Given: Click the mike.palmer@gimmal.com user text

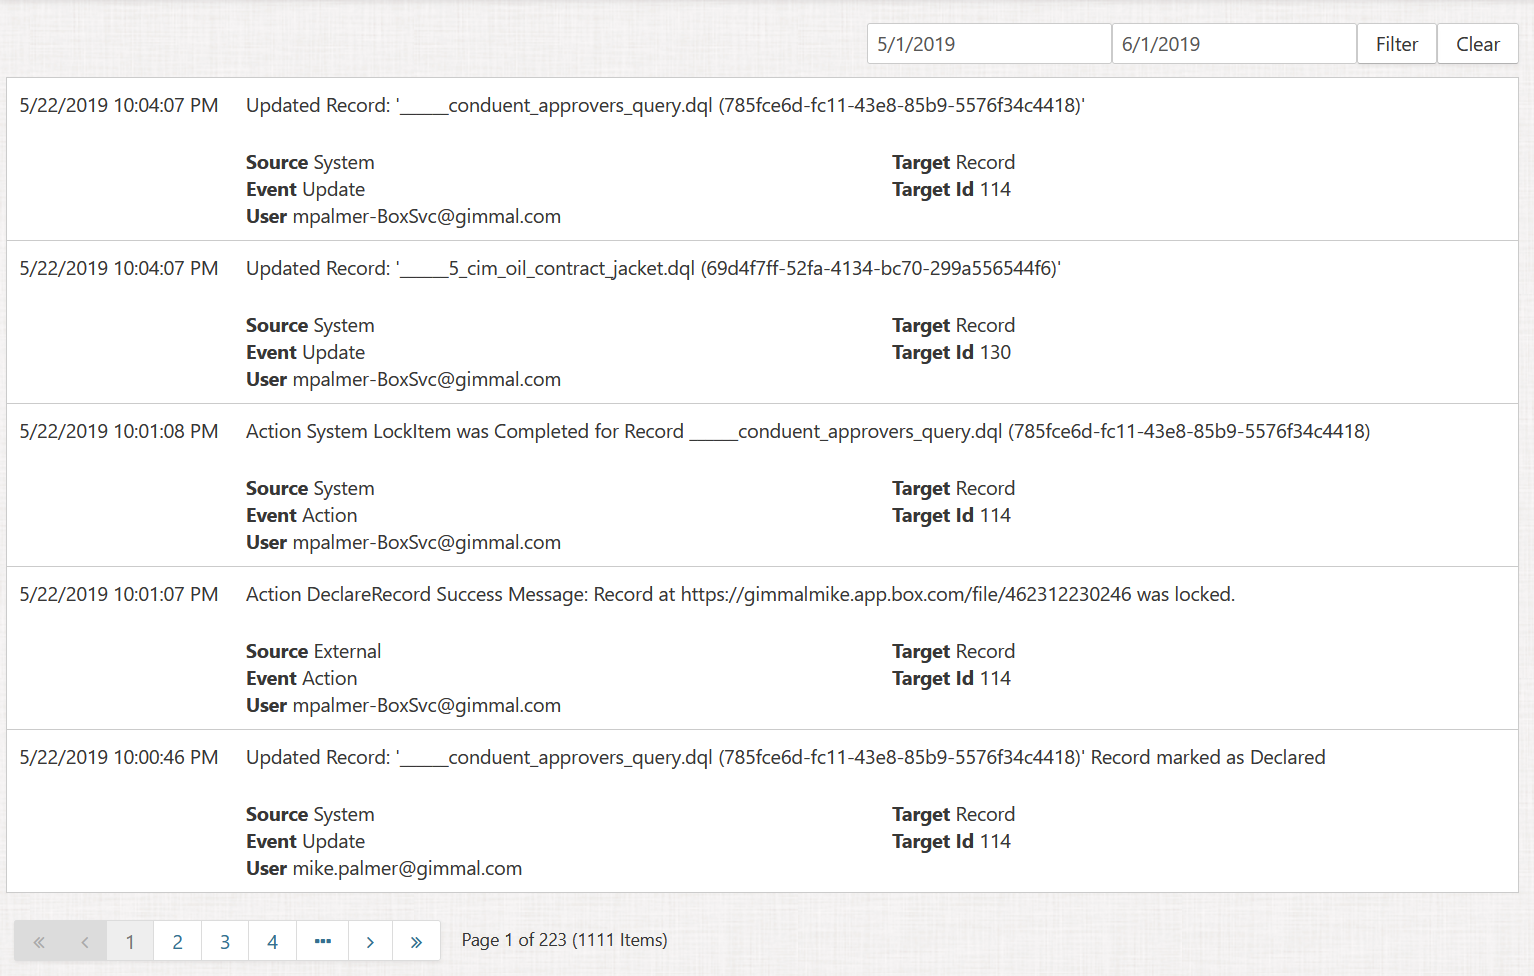Looking at the screenshot, I should tap(407, 869).
